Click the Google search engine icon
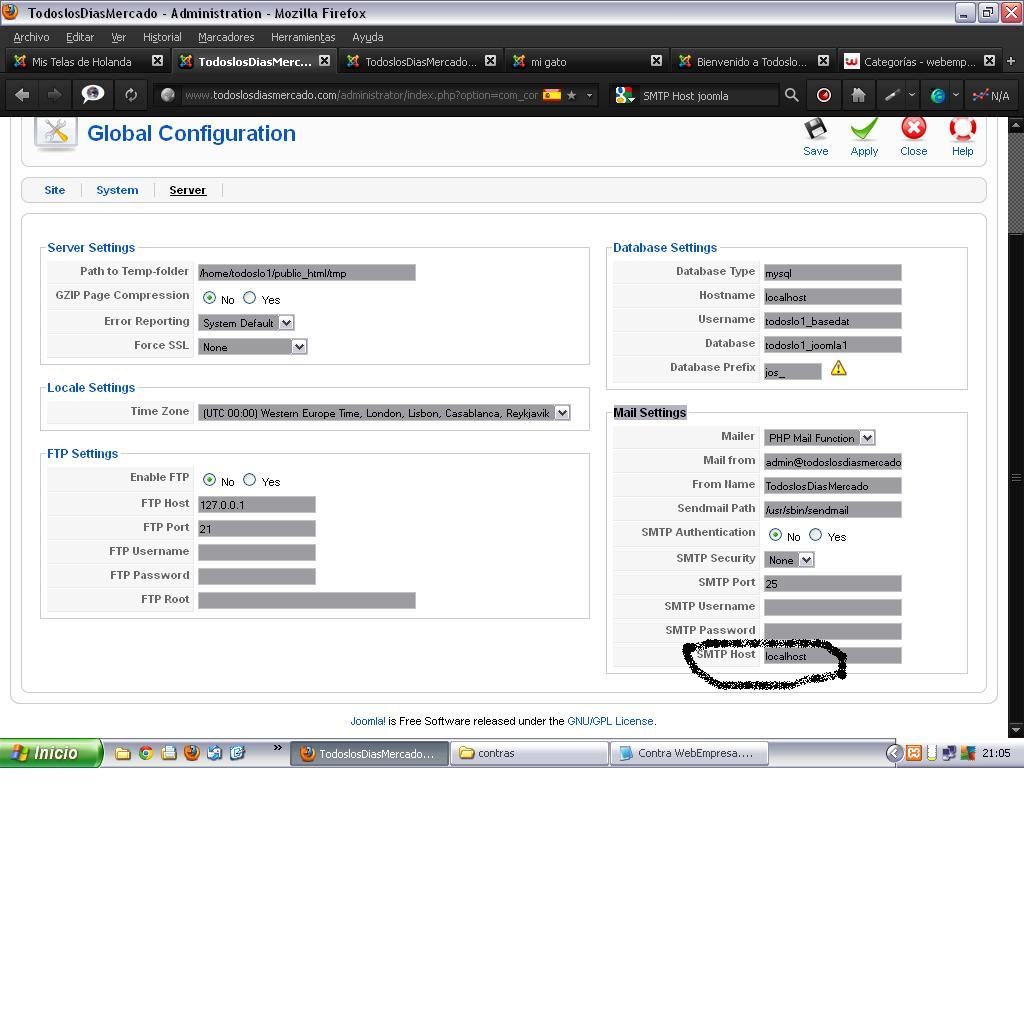 [x=624, y=95]
